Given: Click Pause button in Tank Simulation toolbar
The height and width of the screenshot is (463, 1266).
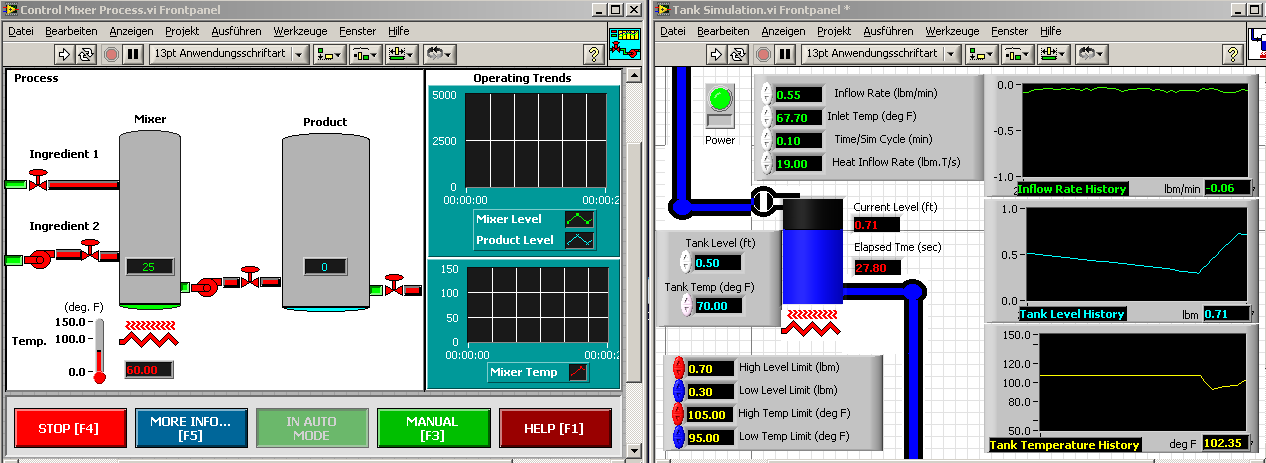Looking at the screenshot, I should 785,54.
